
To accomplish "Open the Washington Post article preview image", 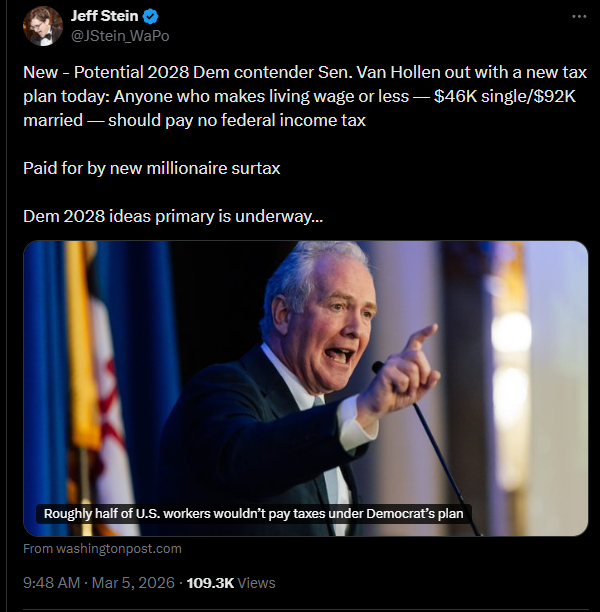I will point(305,370).
